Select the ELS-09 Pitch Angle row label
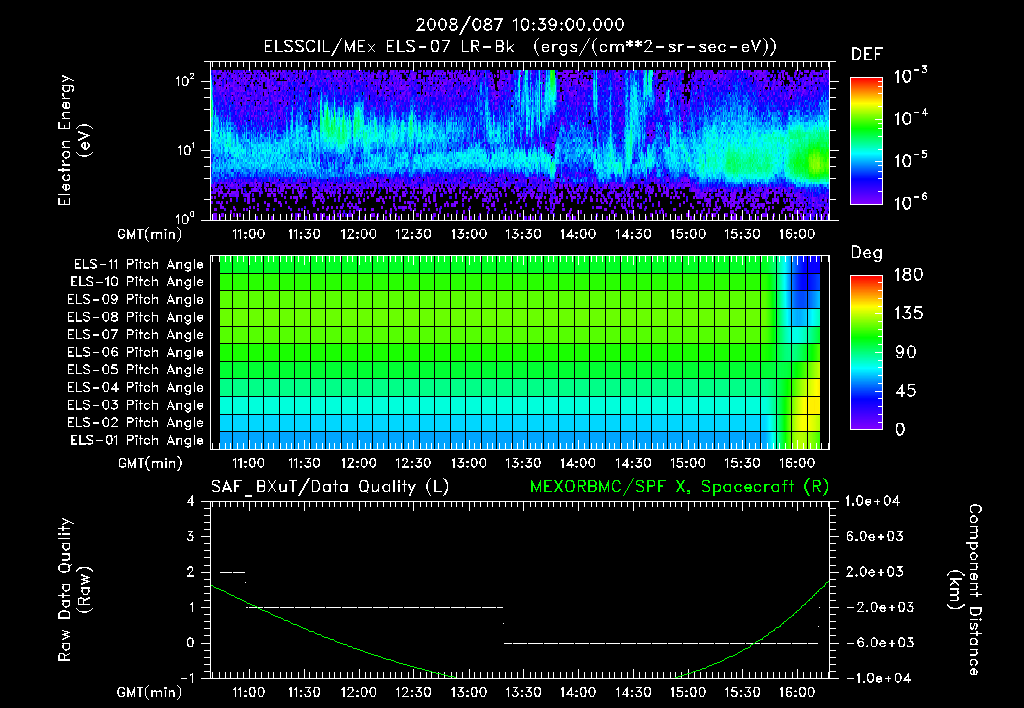The height and width of the screenshot is (708, 1024). pos(136,300)
